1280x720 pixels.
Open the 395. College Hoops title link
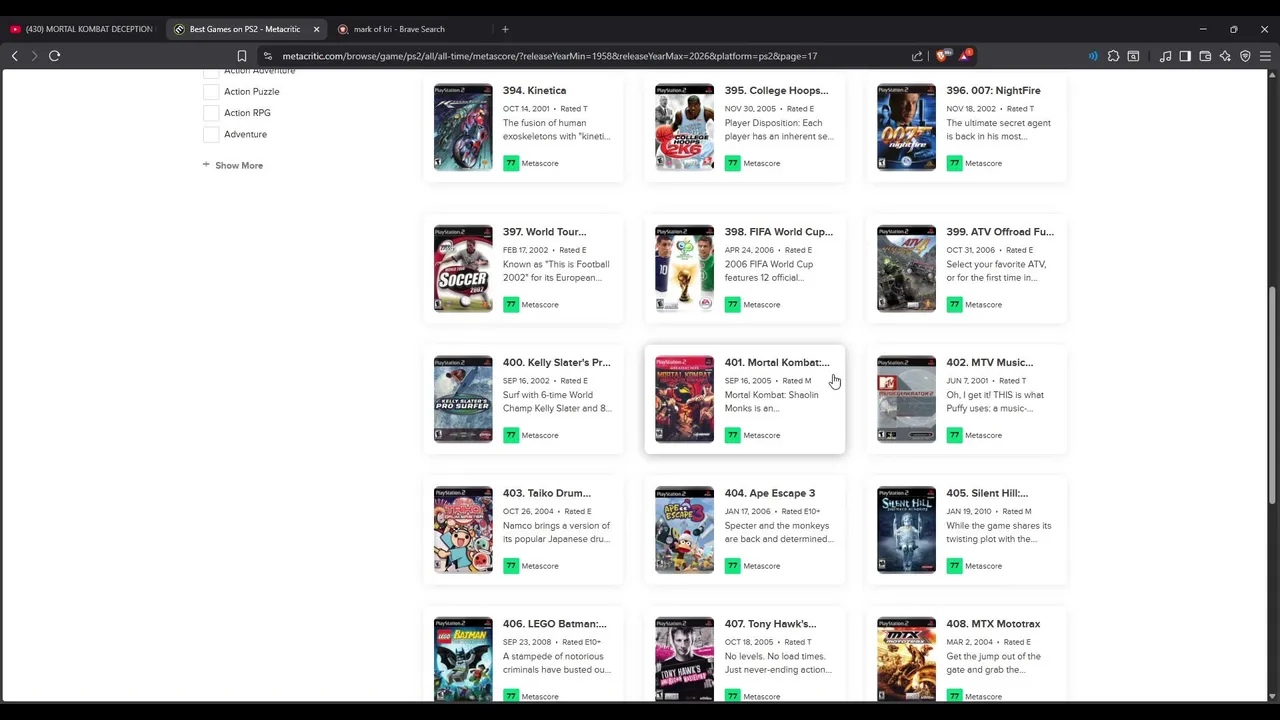coord(776,91)
